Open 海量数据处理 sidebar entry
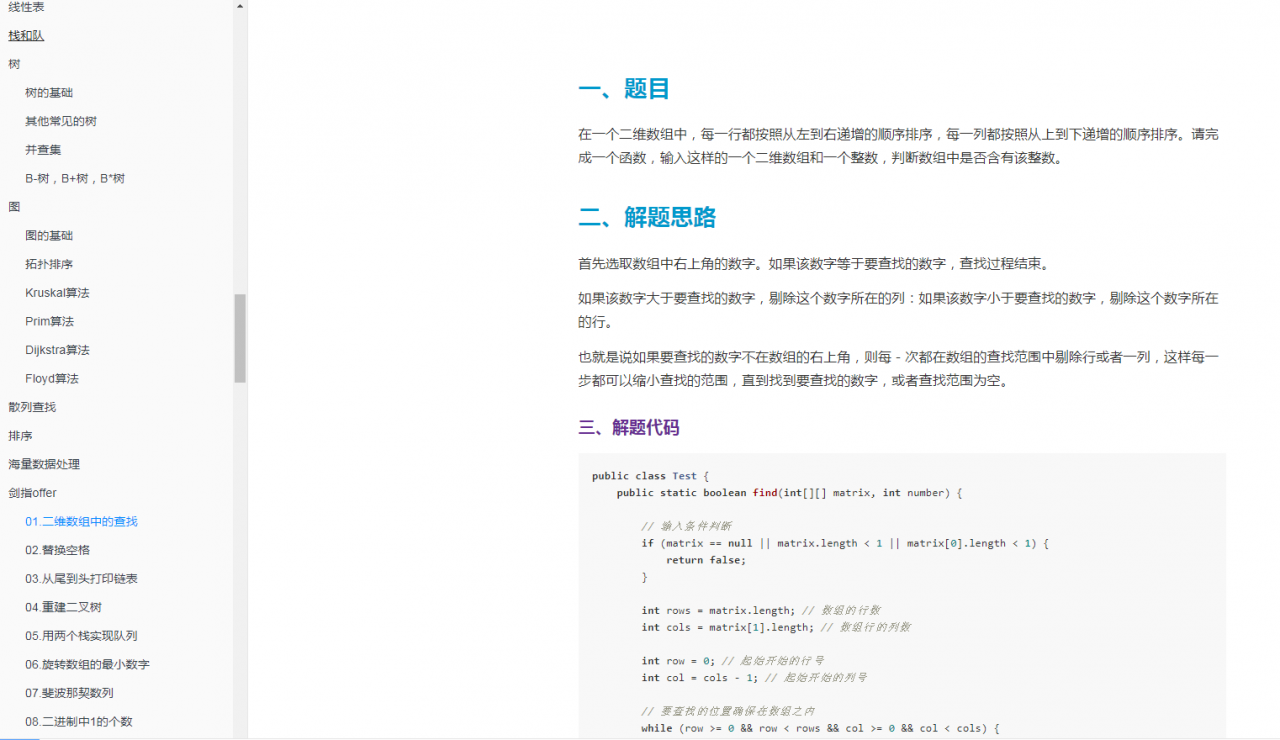The height and width of the screenshot is (740, 1280). pyautogui.click(x=44, y=464)
